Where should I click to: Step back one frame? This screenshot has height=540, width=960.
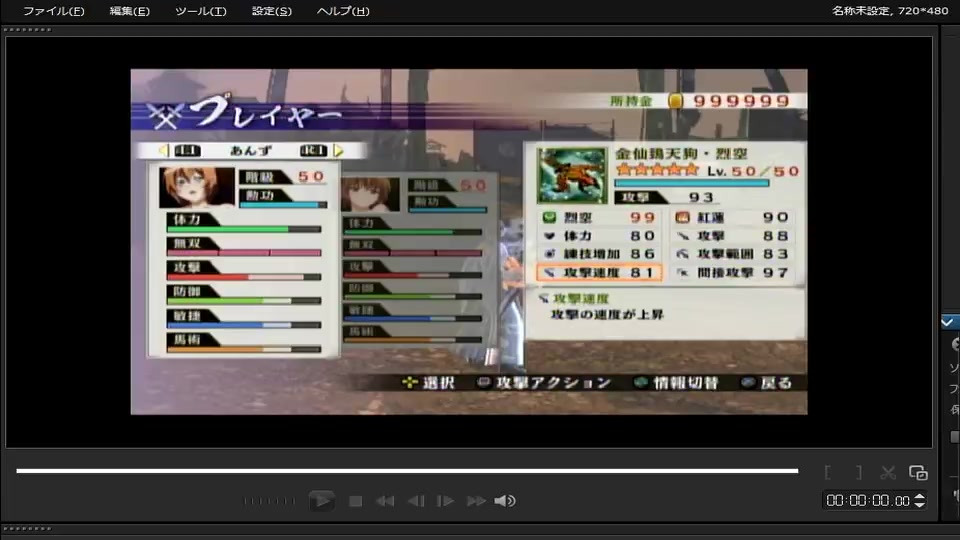[416, 501]
